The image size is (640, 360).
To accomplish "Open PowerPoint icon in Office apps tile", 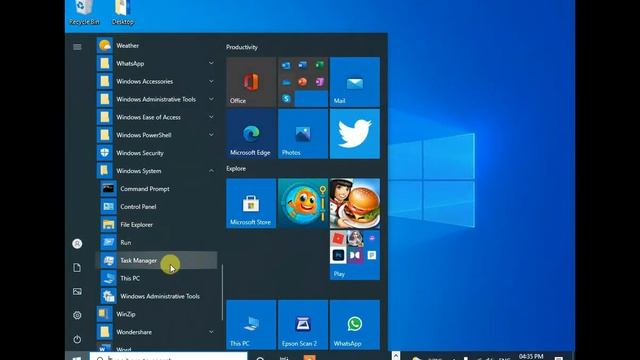I will 303,82.
